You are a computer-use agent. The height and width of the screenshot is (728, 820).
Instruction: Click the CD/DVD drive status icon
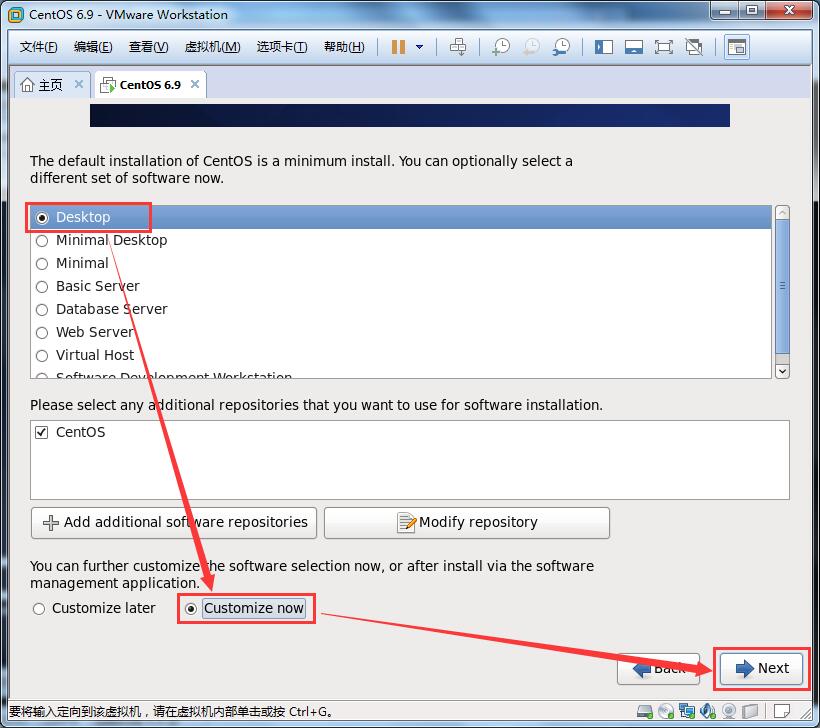coord(666,711)
